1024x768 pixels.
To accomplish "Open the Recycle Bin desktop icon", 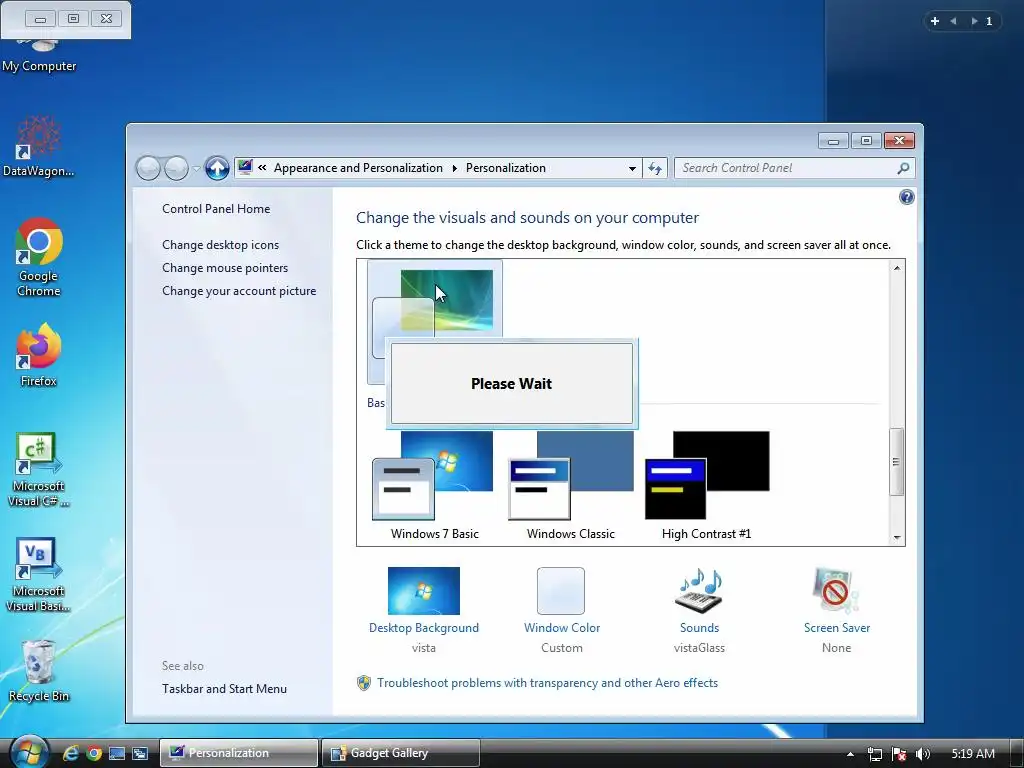I will click(x=39, y=670).
